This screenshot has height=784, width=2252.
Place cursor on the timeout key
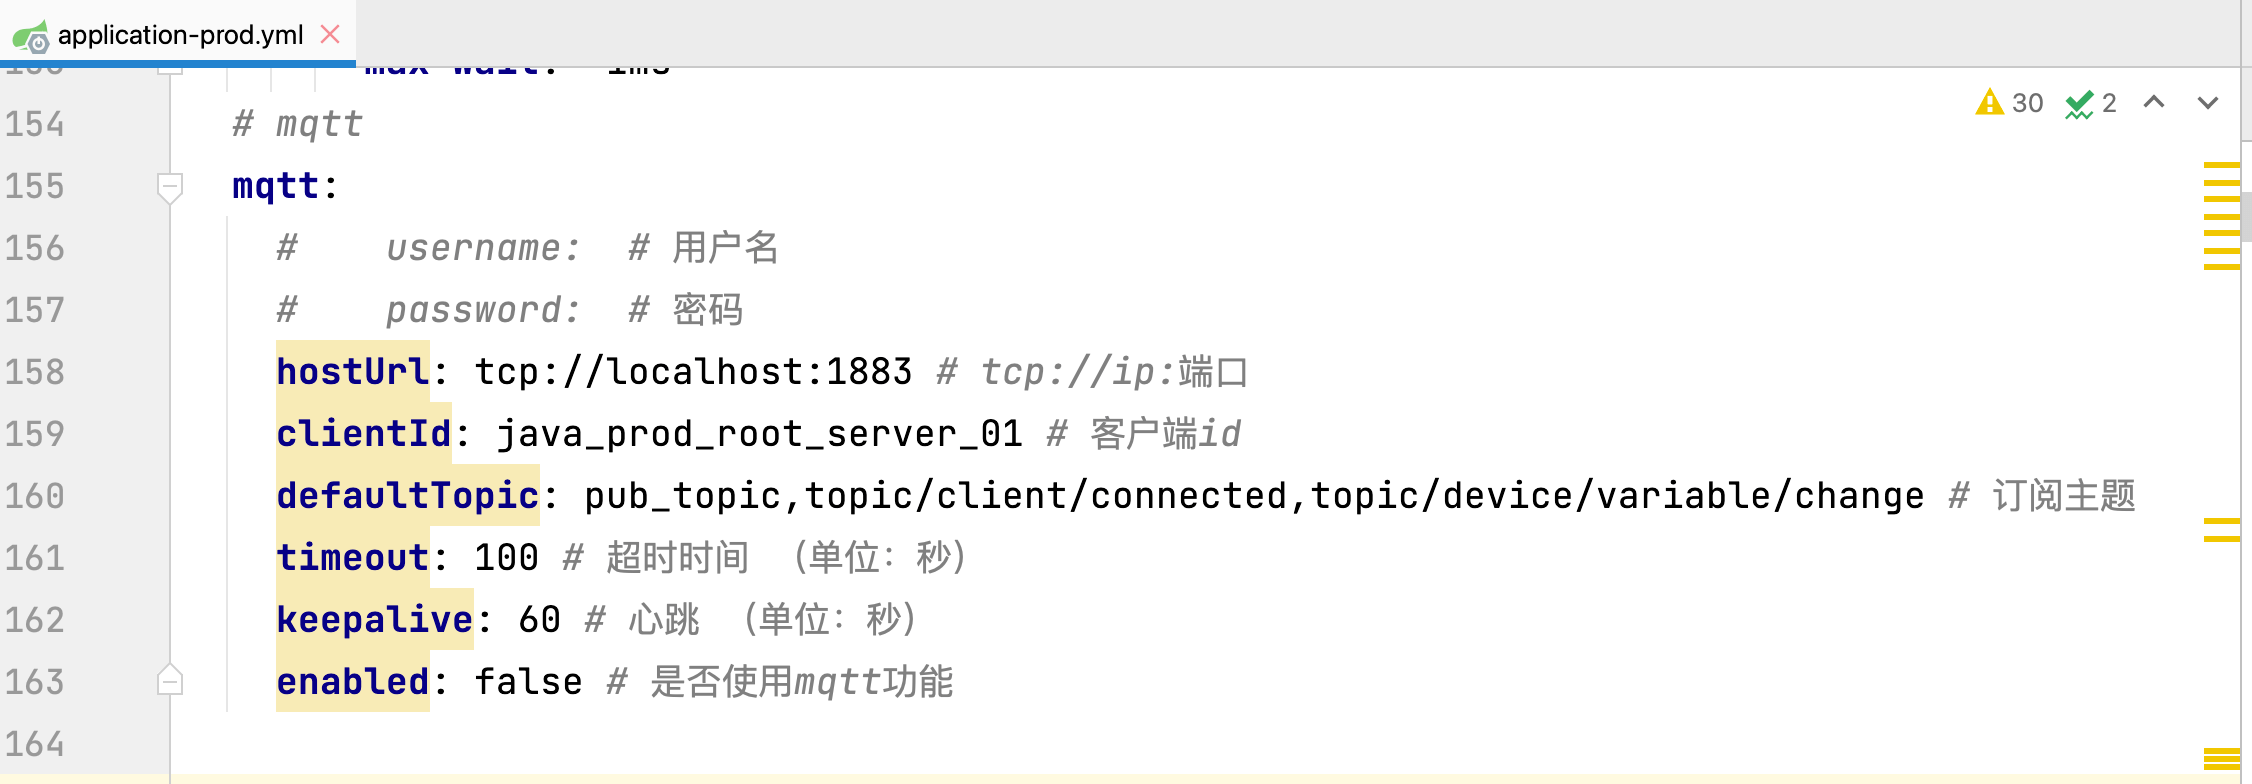click(x=352, y=558)
